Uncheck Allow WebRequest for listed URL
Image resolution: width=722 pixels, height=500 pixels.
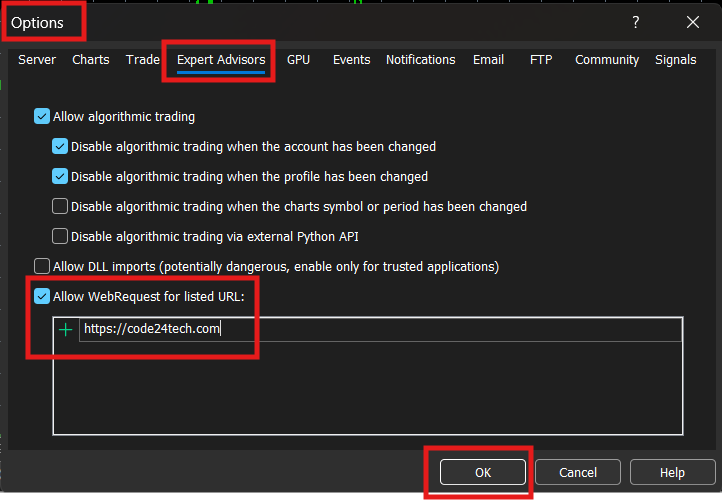[x=42, y=296]
